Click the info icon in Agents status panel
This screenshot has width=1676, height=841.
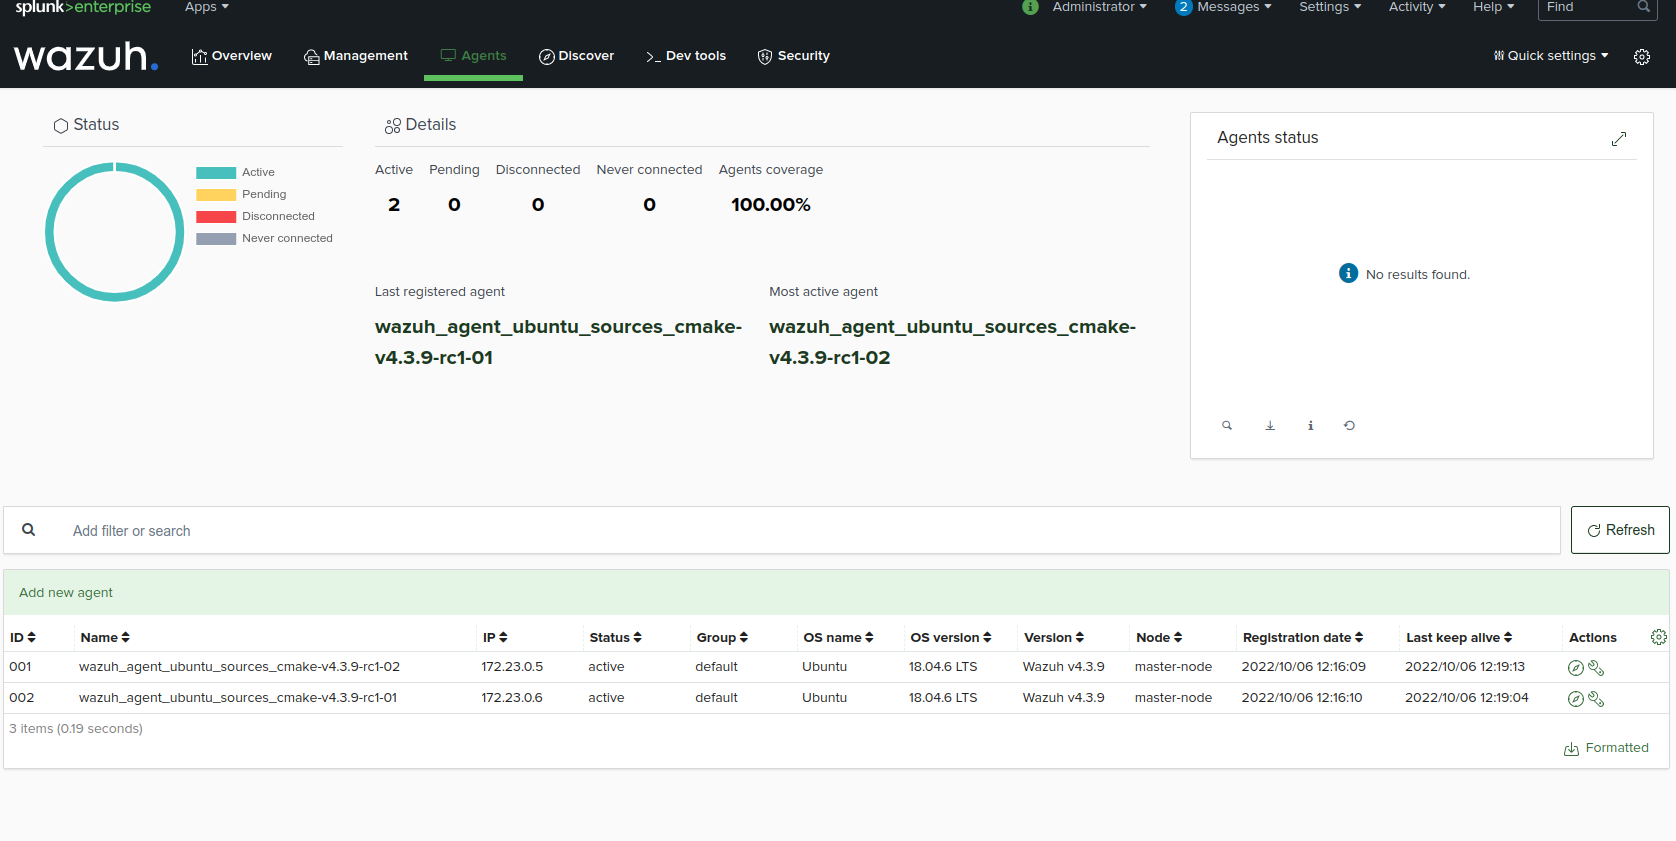1310,426
